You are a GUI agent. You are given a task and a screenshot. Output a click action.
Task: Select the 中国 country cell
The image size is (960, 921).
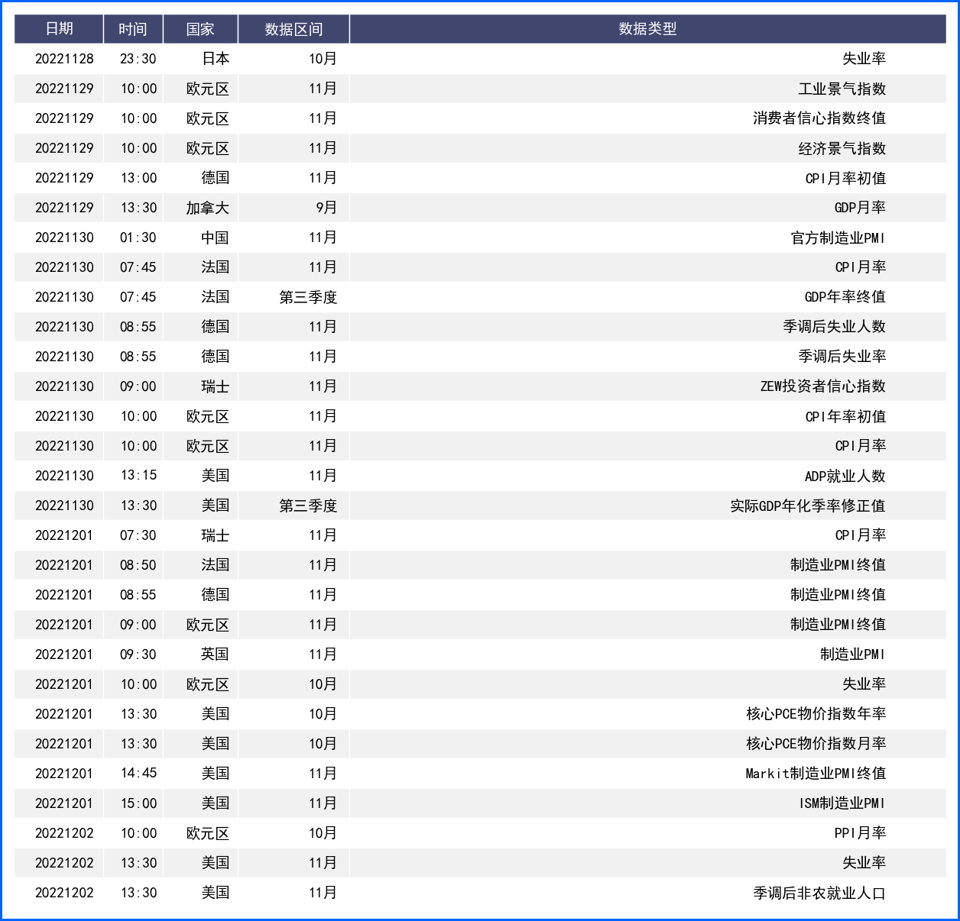coord(215,238)
